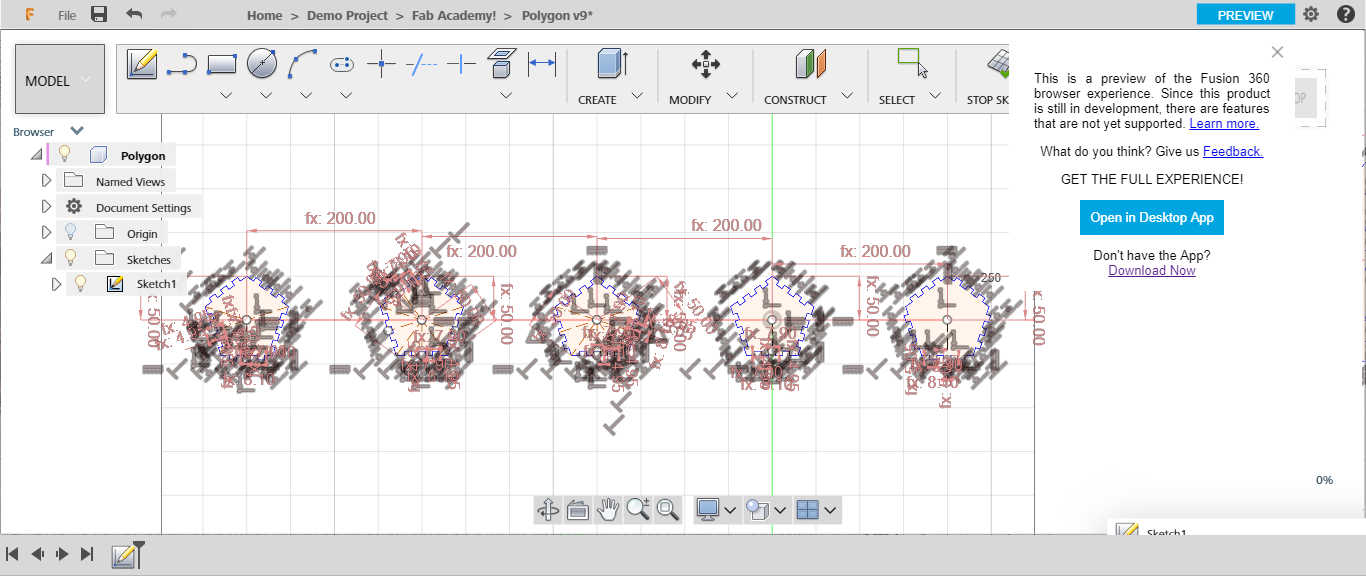Open dropdown arrow under the Slot tool
Viewport: 1366px width, 580px height.
pyautogui.click(x=345, y=95)
